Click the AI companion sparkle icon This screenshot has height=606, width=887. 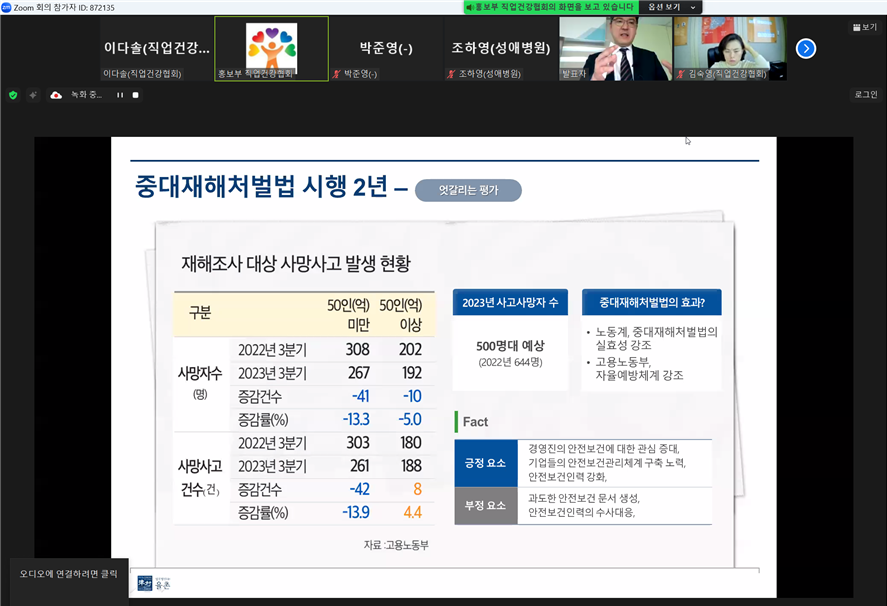(x=33, y=95)
